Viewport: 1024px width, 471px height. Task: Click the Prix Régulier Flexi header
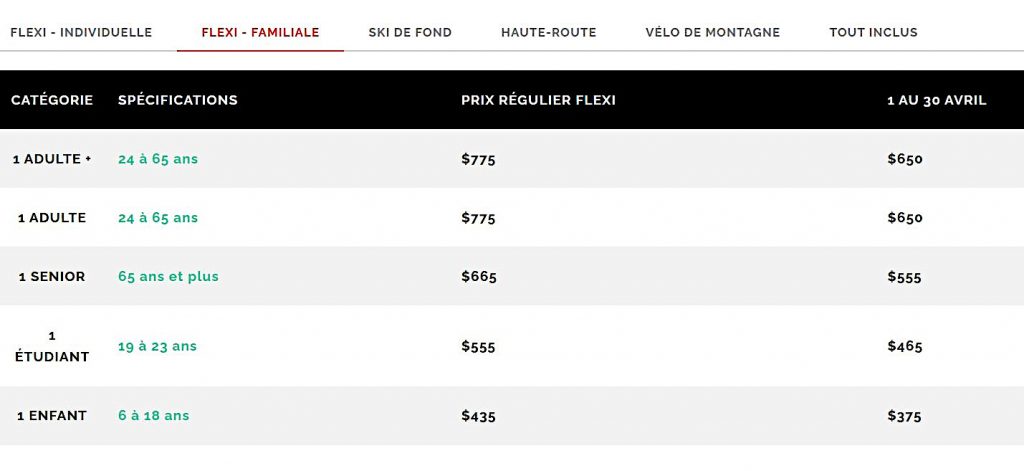pyautogui.click(x=538, y=100)
